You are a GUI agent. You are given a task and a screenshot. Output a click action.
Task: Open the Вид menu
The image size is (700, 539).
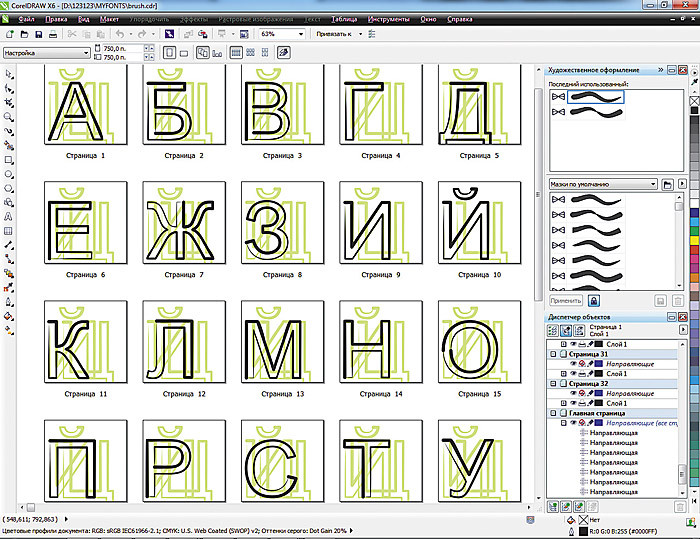83,19
